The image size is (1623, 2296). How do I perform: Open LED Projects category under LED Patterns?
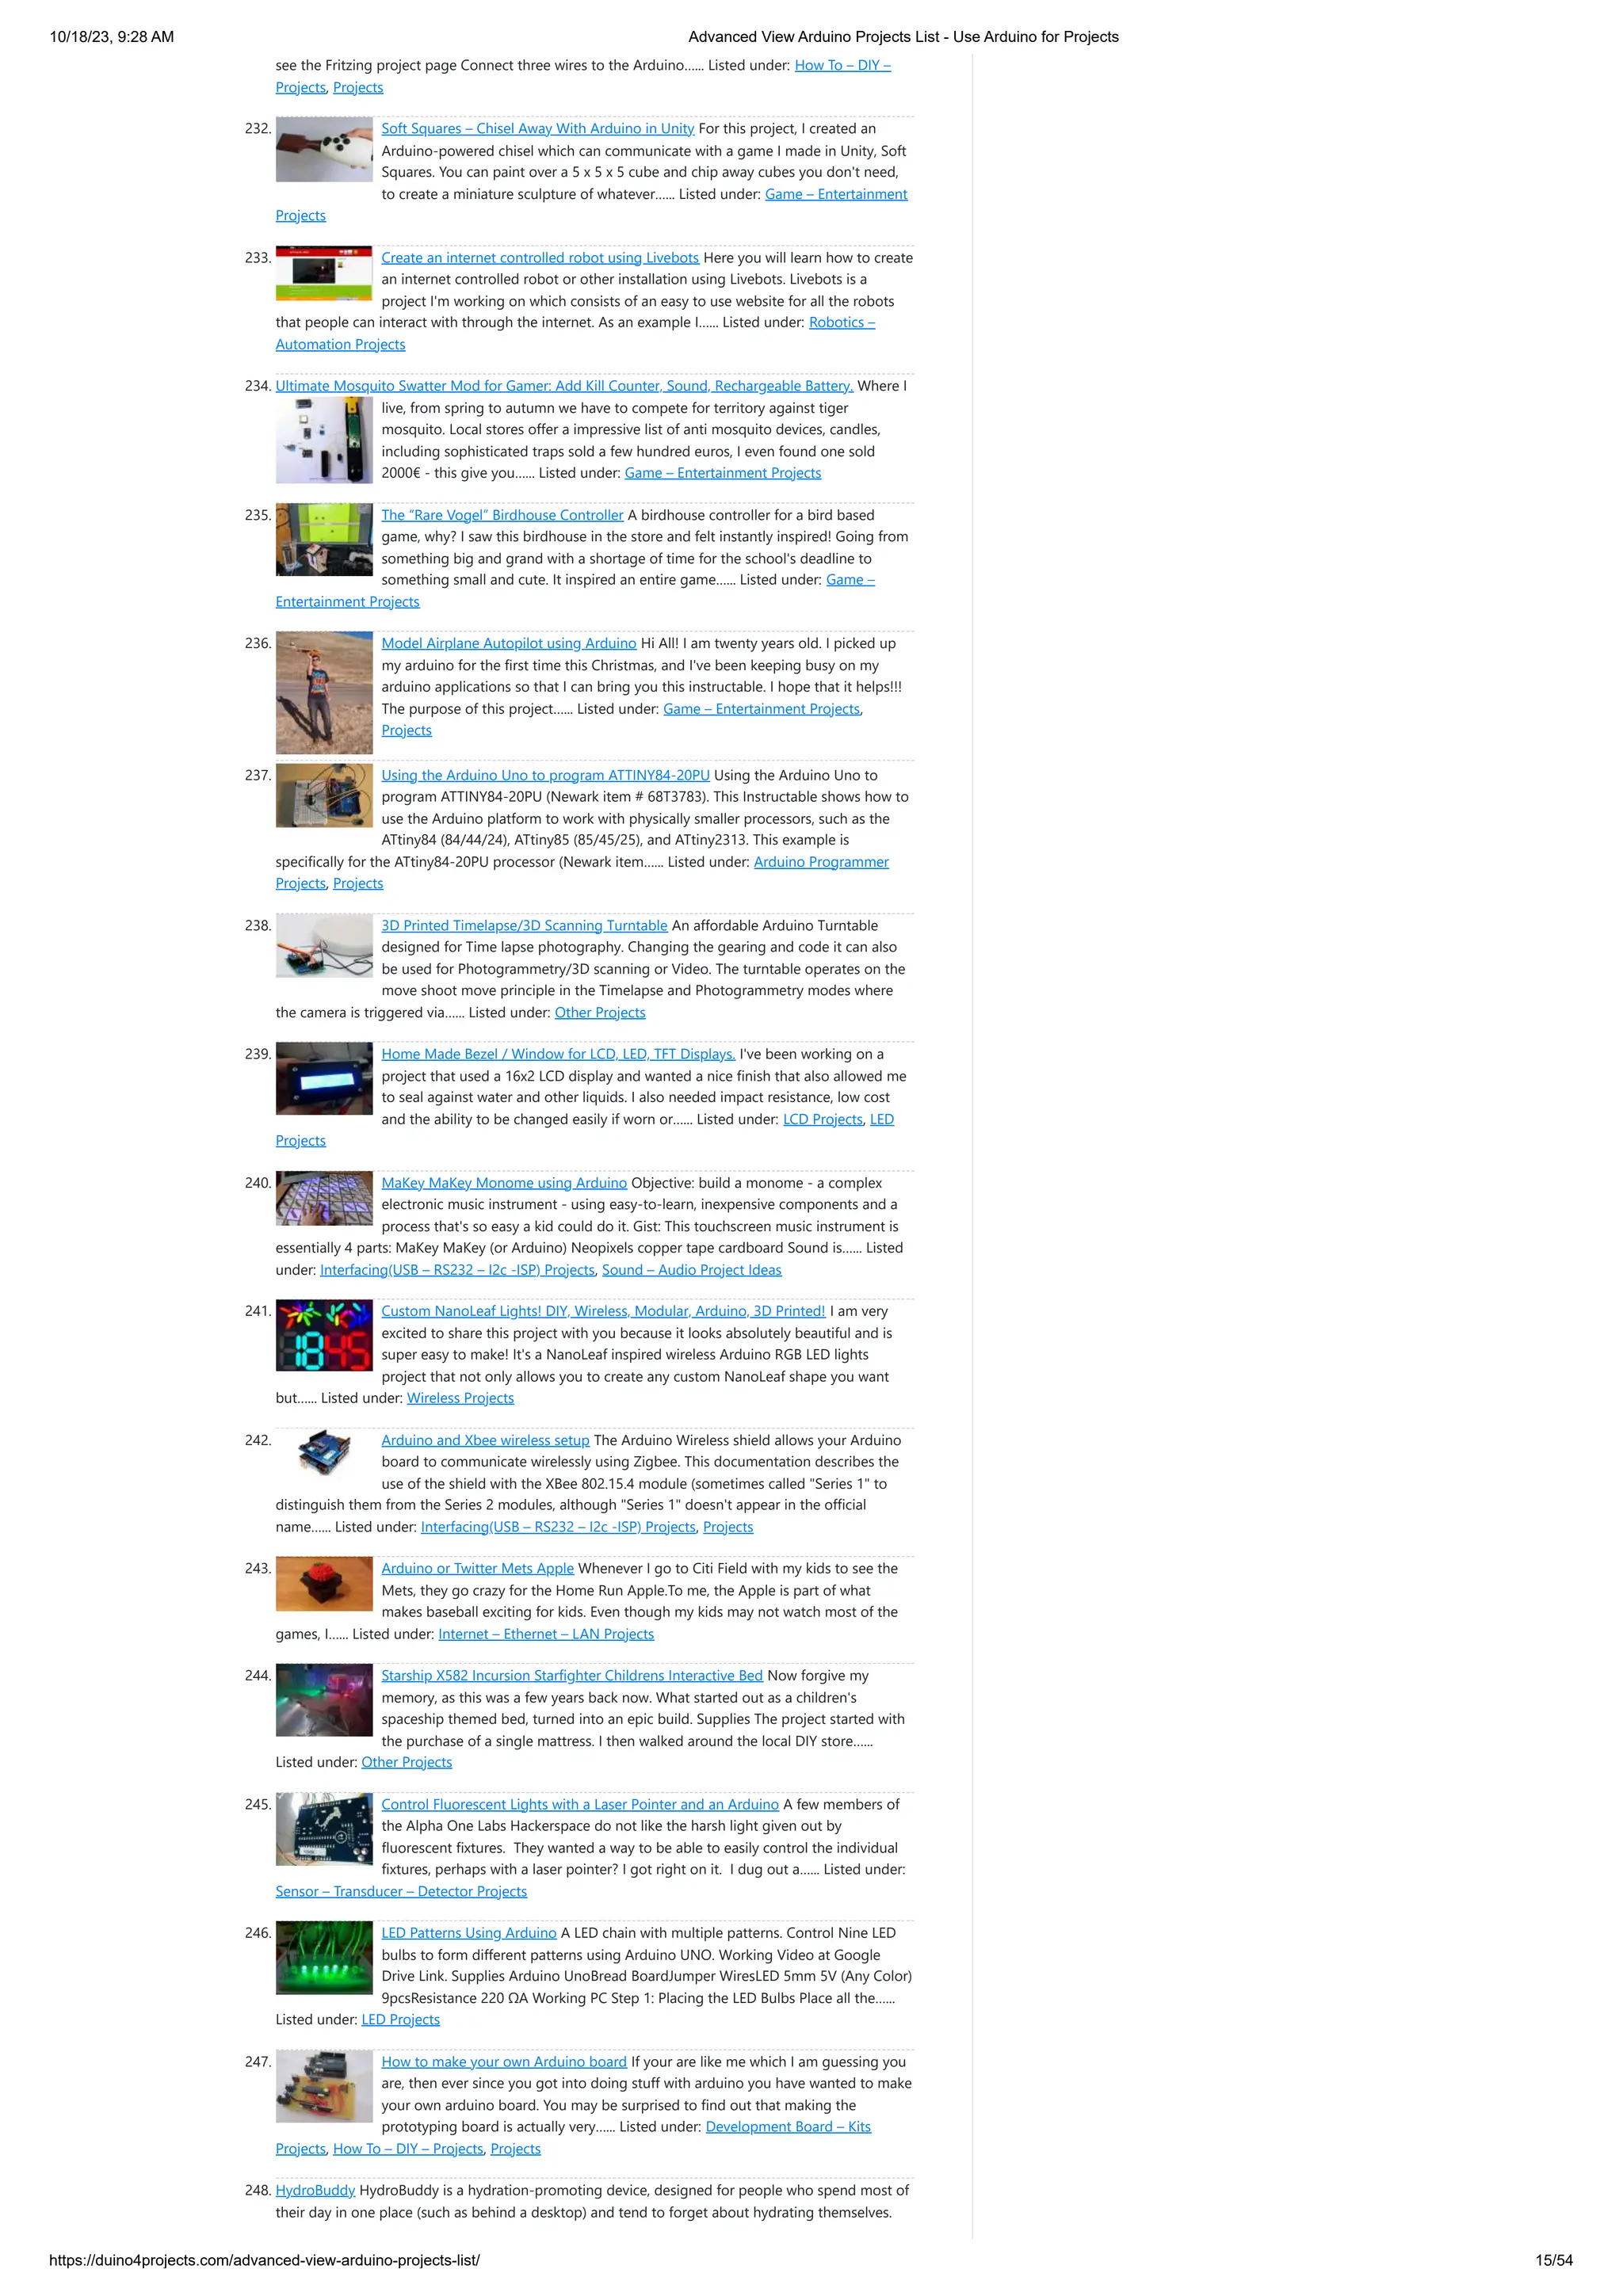click(x=400, y=2020)
